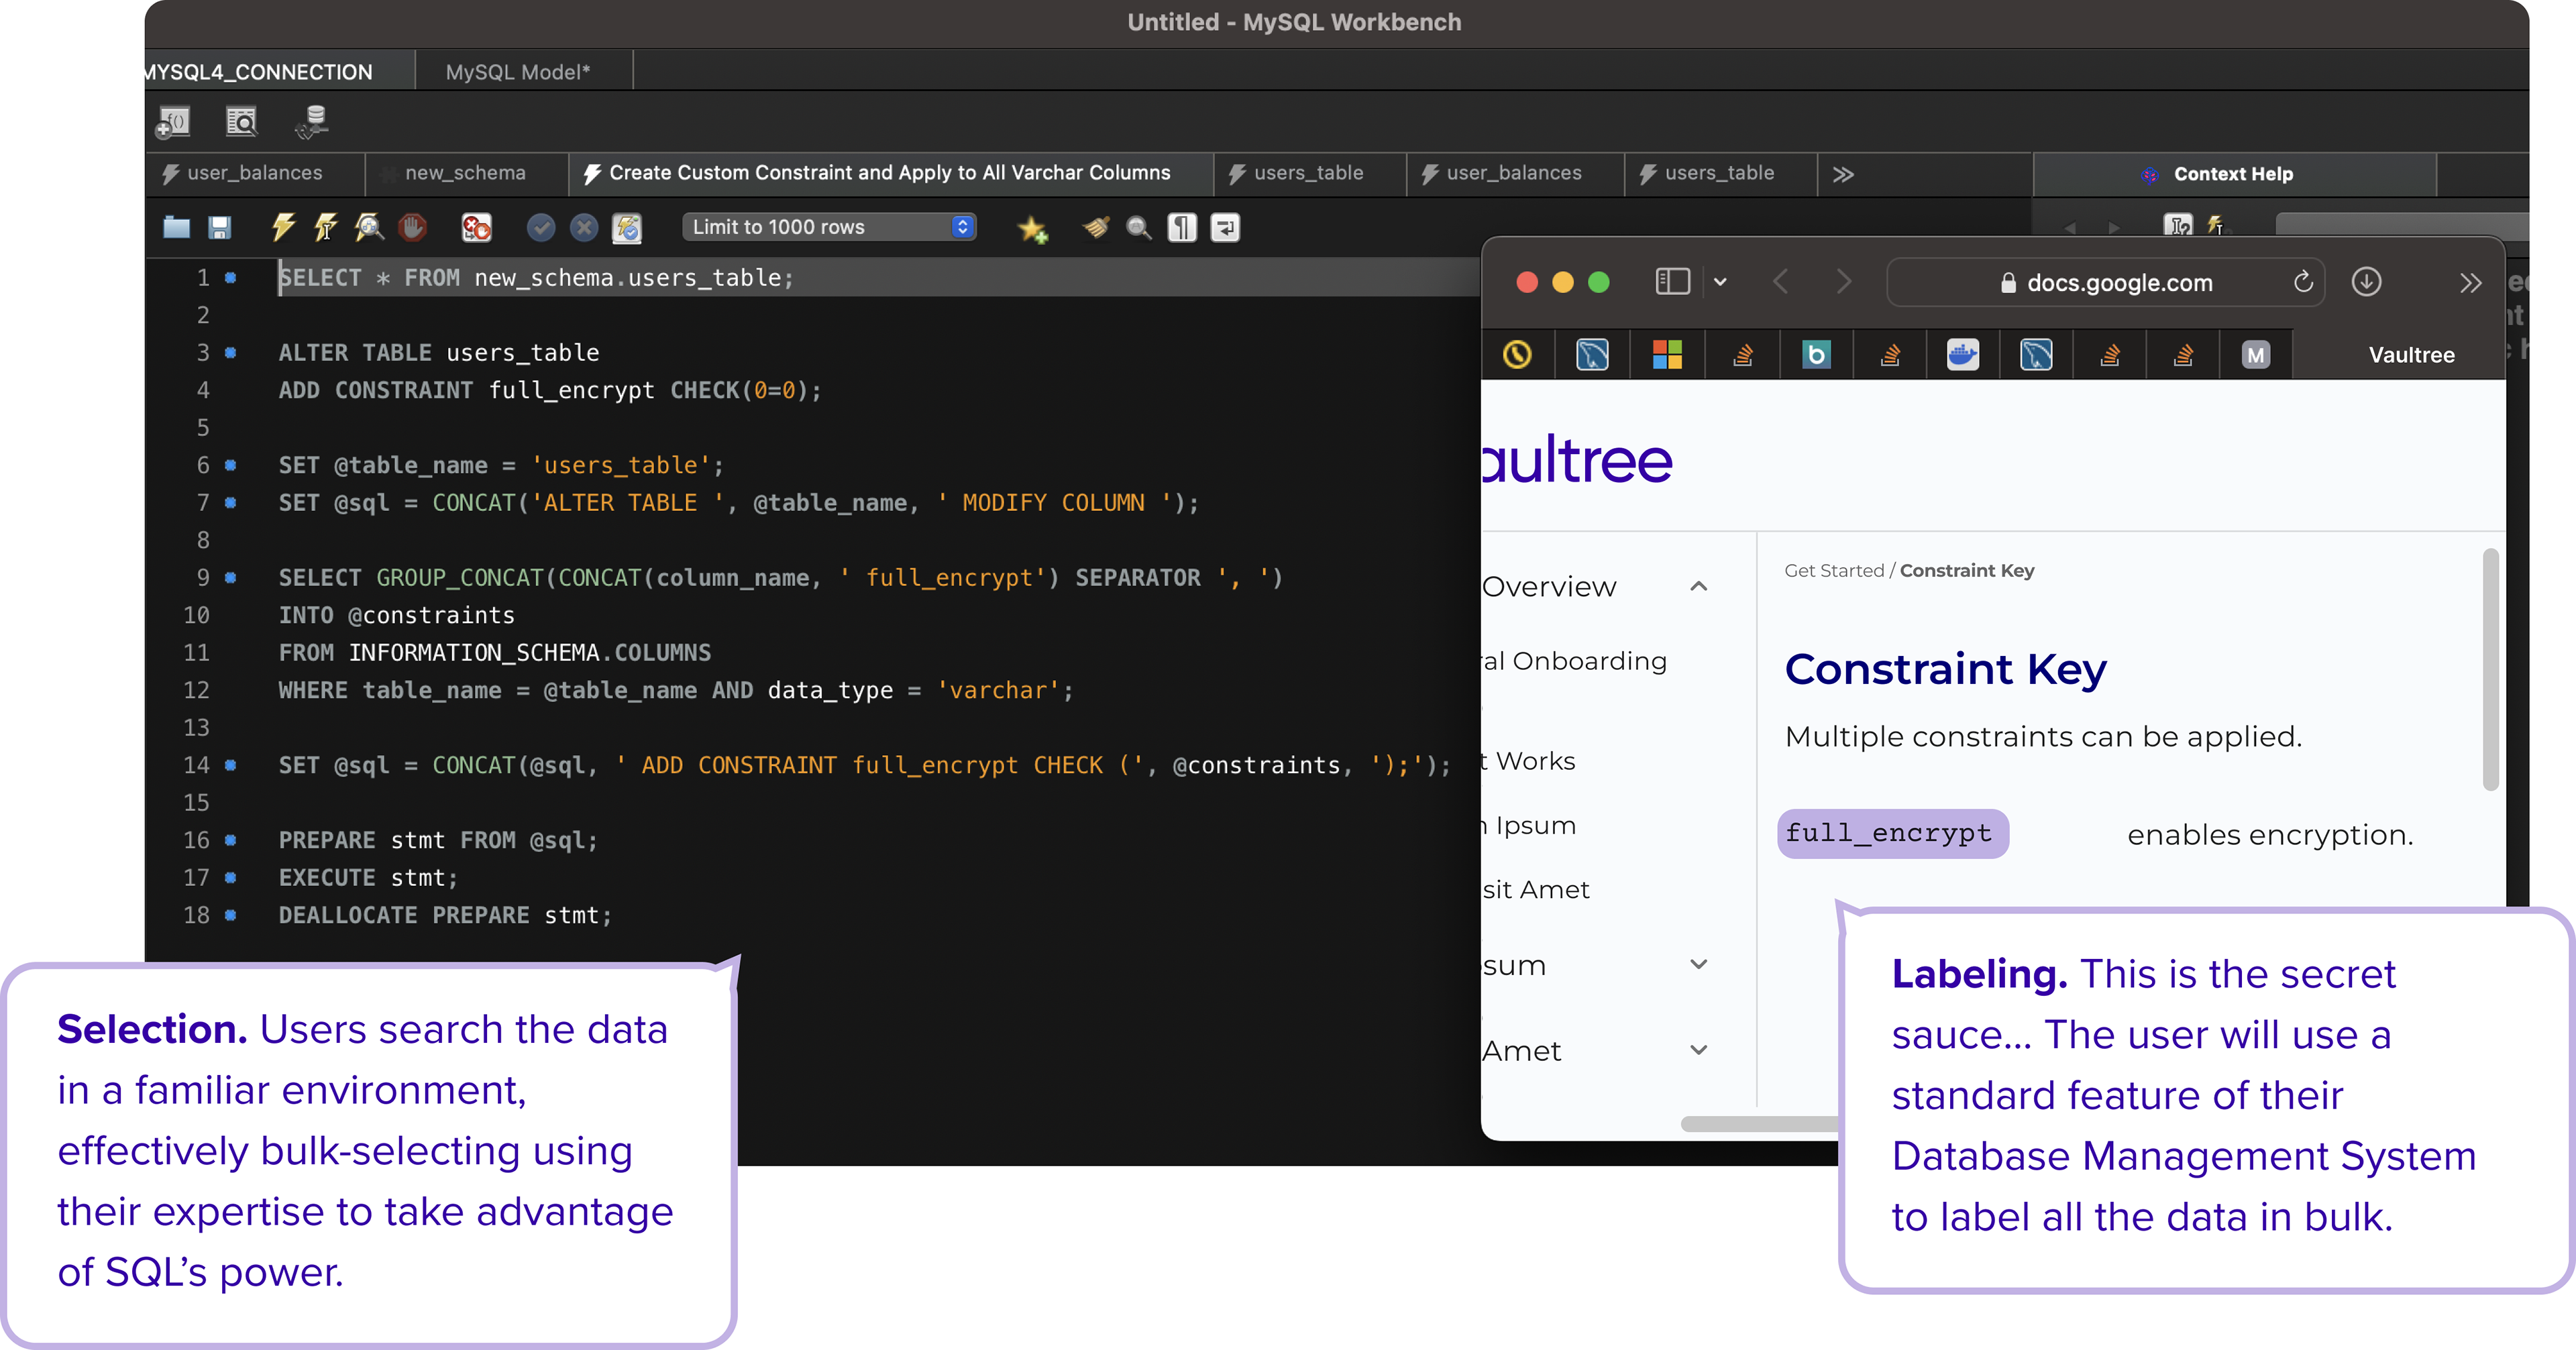The width and height of the screenshot is (2576, 1350).
Task: Click the 'FROM INFORMATION_SCHEMA.COLUMNS' line
Action: (495, 652)
